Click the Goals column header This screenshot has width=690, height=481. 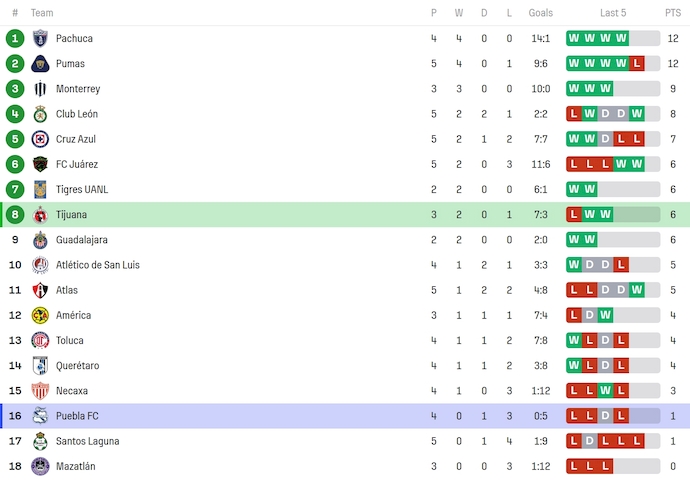coord(541,13)
